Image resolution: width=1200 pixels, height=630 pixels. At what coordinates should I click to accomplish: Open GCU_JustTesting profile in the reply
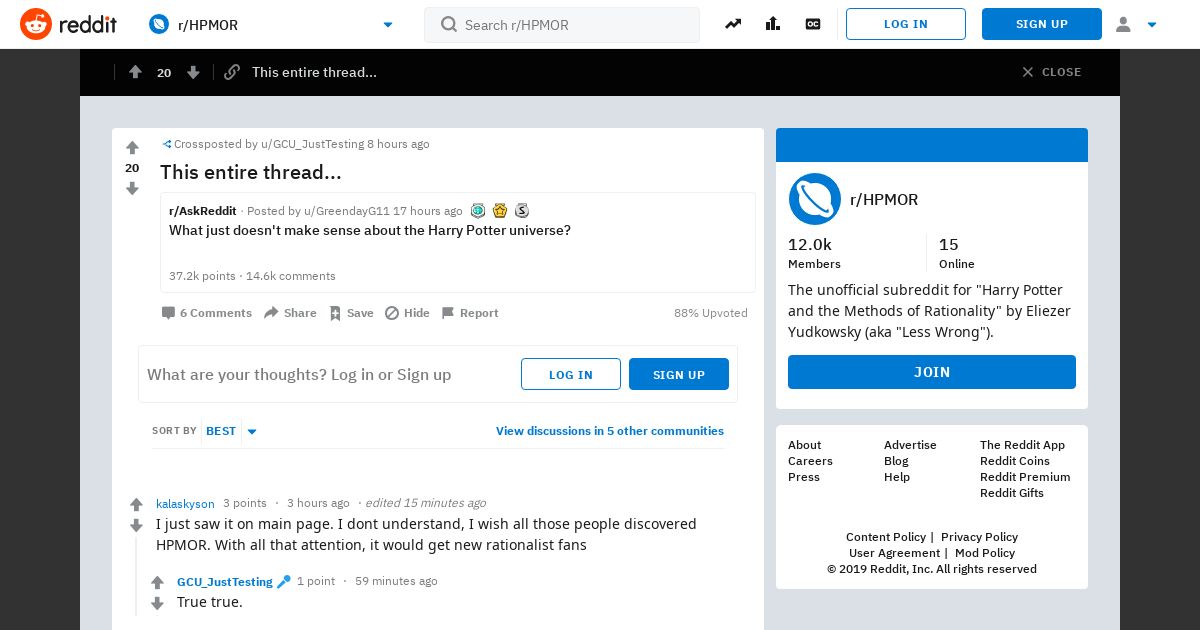pyautogui.click(x=225, y=581)
